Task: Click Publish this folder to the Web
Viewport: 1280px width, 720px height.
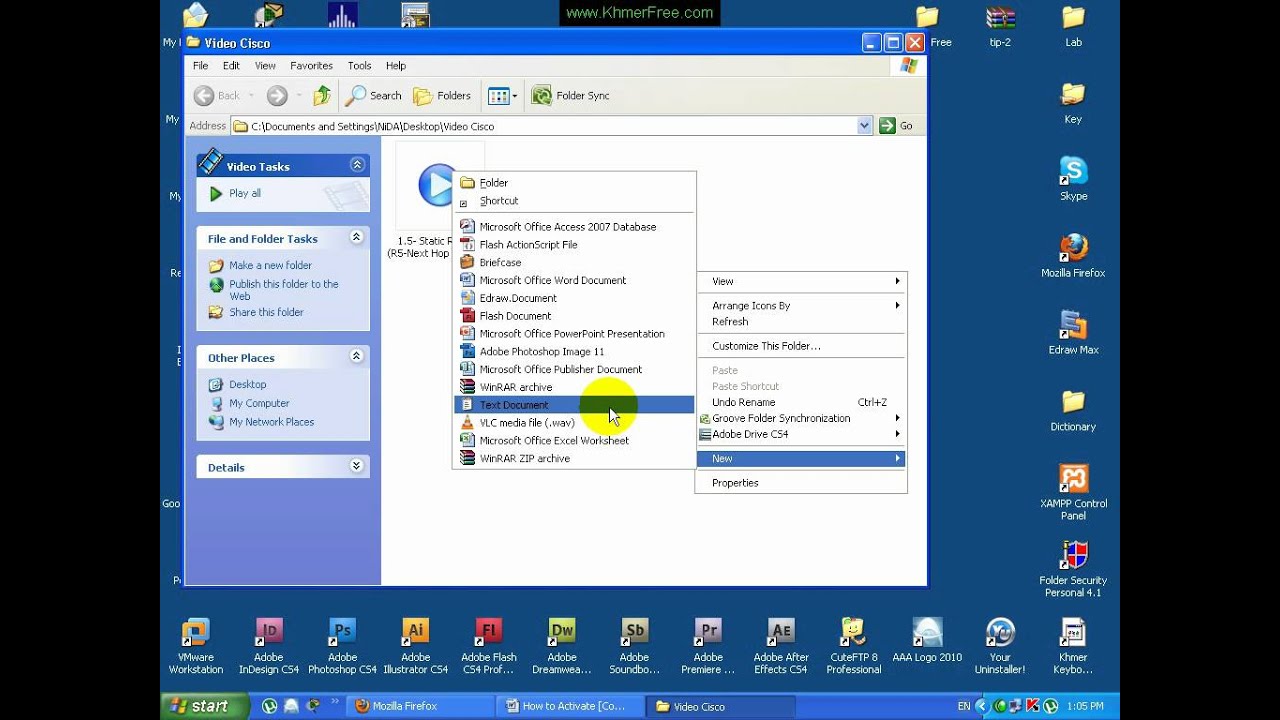Action: (x=284, y=290)
